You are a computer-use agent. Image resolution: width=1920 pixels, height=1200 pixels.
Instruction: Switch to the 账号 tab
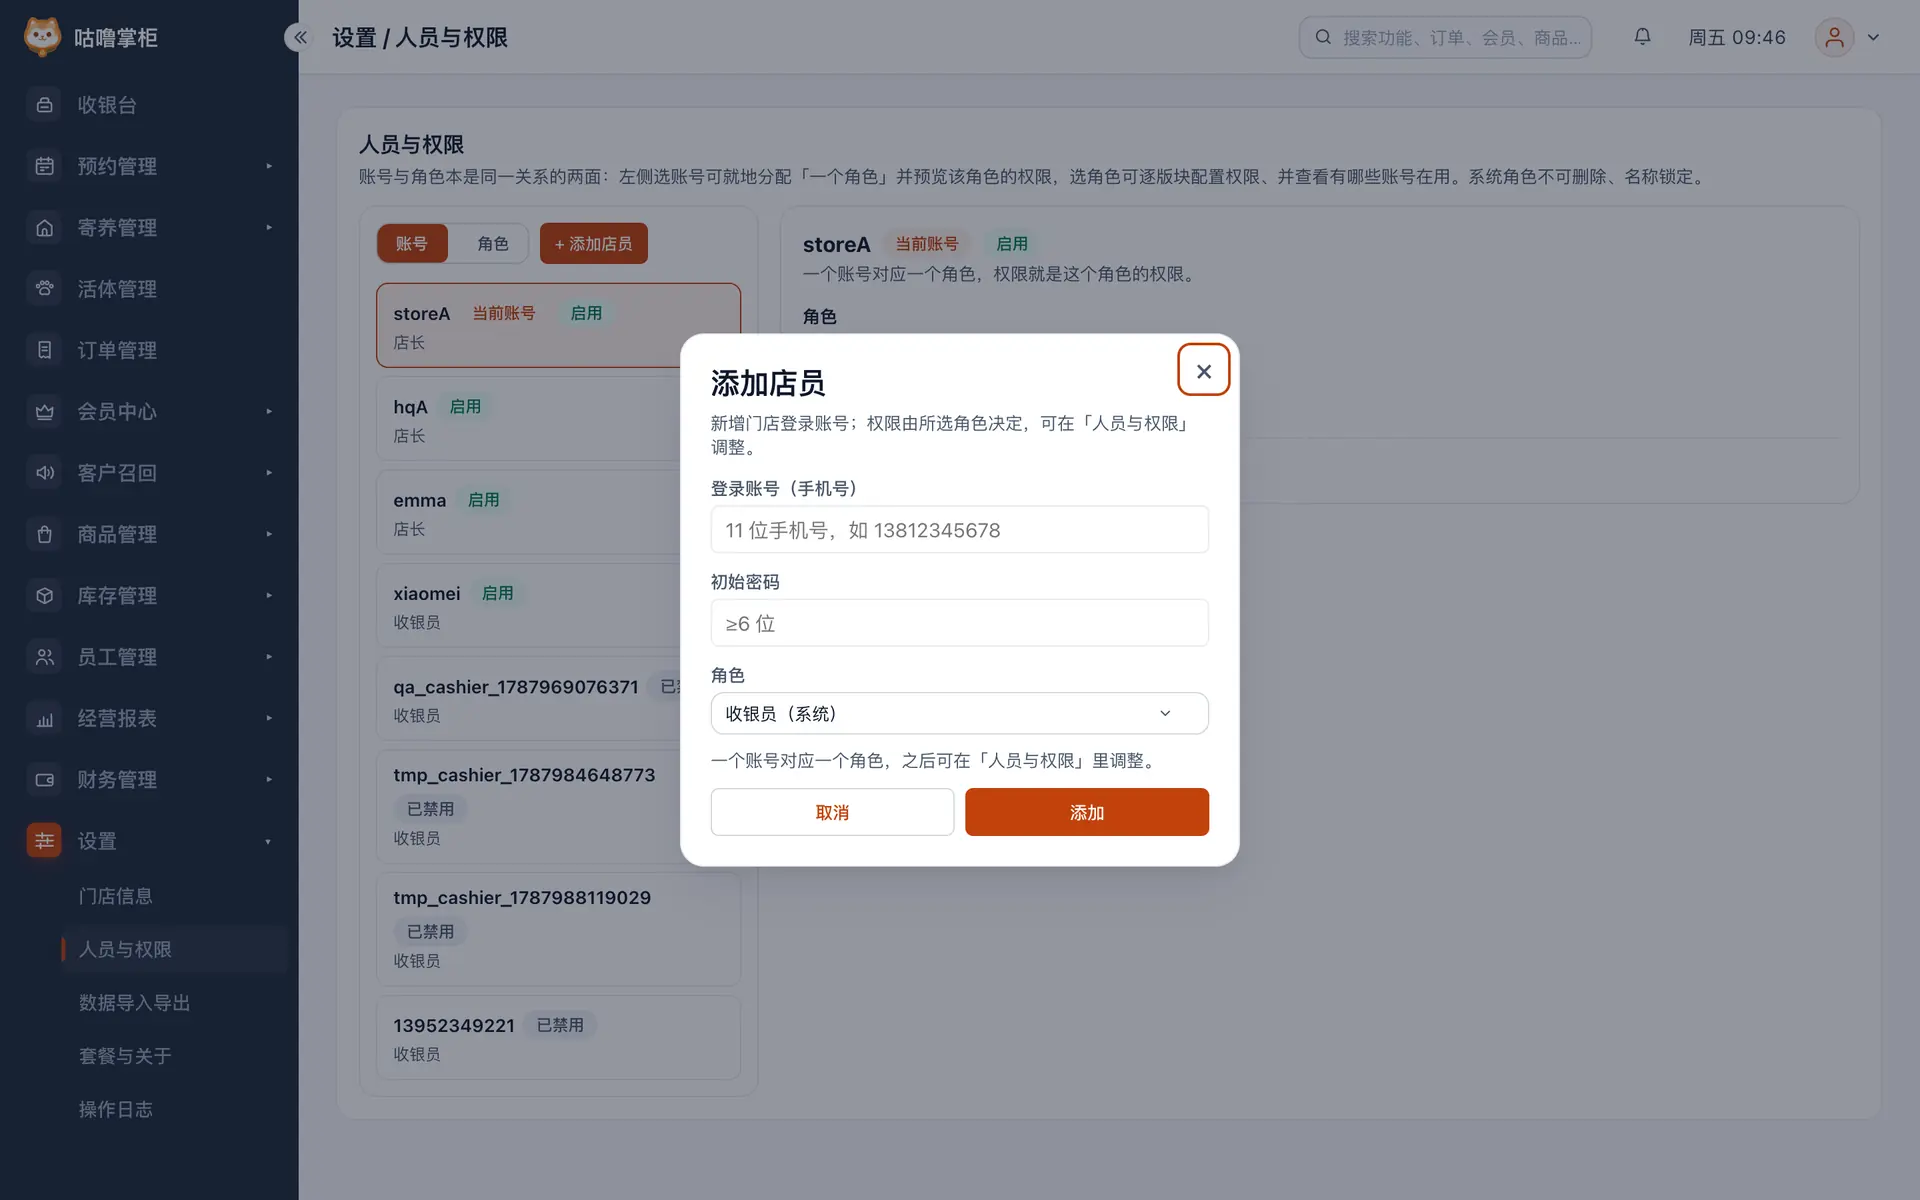point(412,244)
